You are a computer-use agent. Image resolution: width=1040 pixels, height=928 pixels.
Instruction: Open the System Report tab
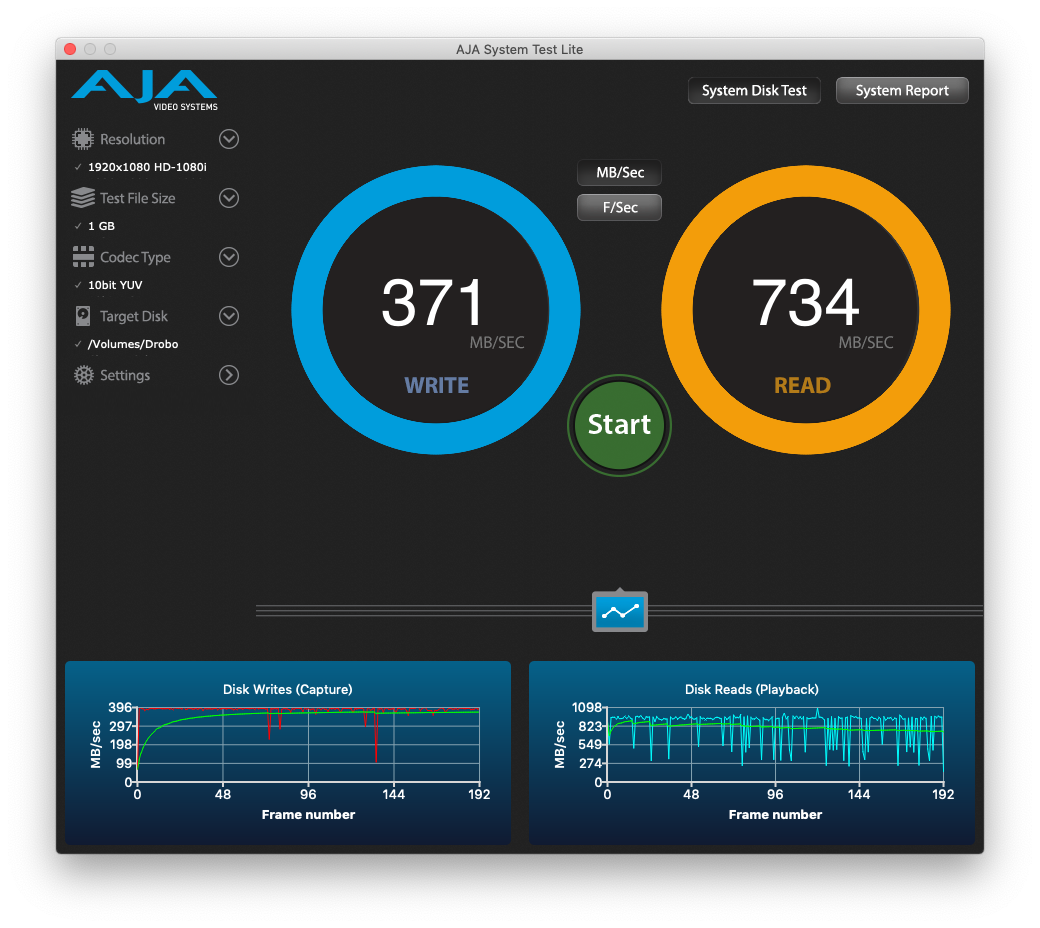902,90
